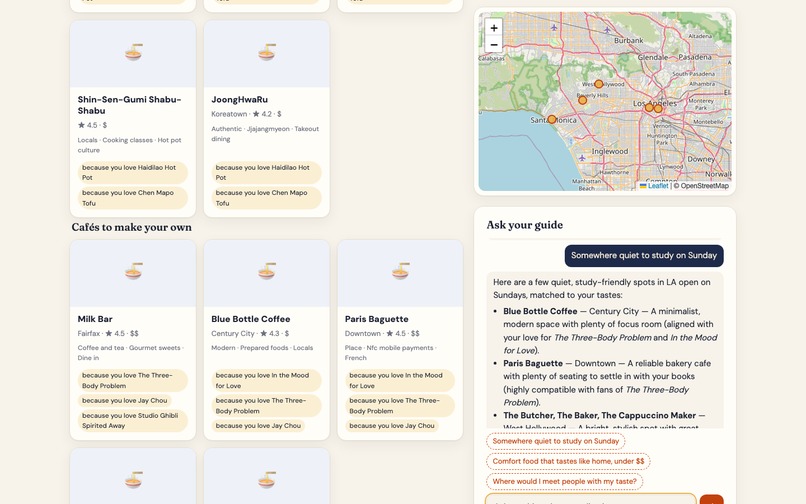Click the orange send message button
This screenshot has width=806, height=504.
(x=711, y=500)
